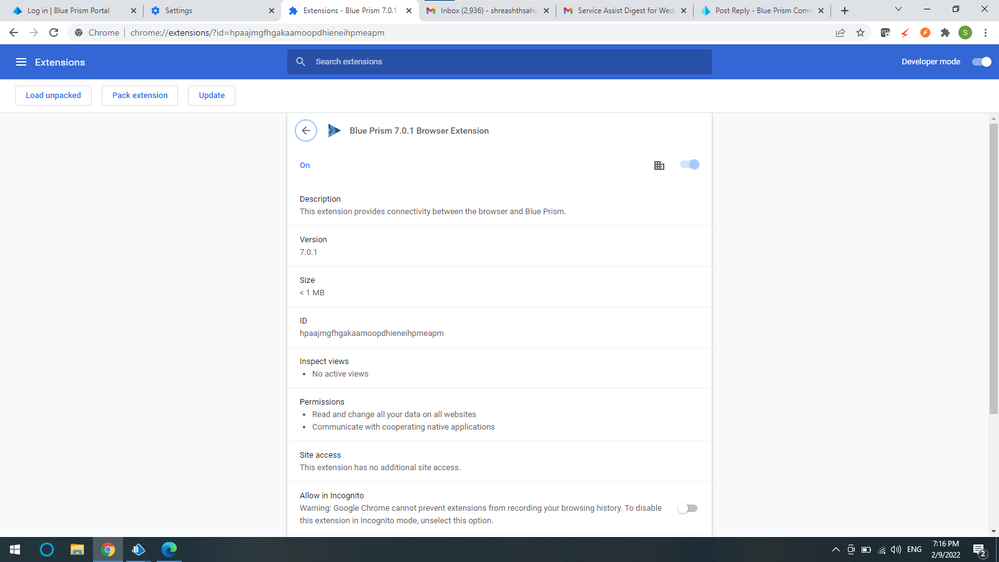Click the Update button
The width and height of the screenshot is (999, 562).
click(x=211, y=95)
